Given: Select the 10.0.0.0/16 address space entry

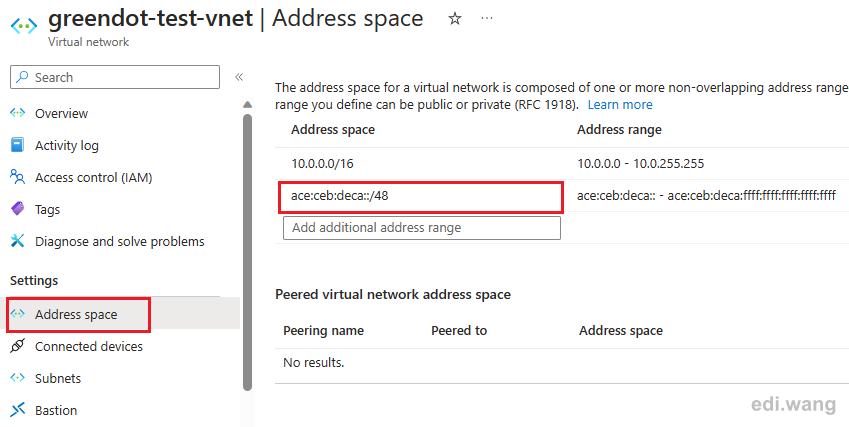Looking at the screenshot, I should (x=322, y=163).
